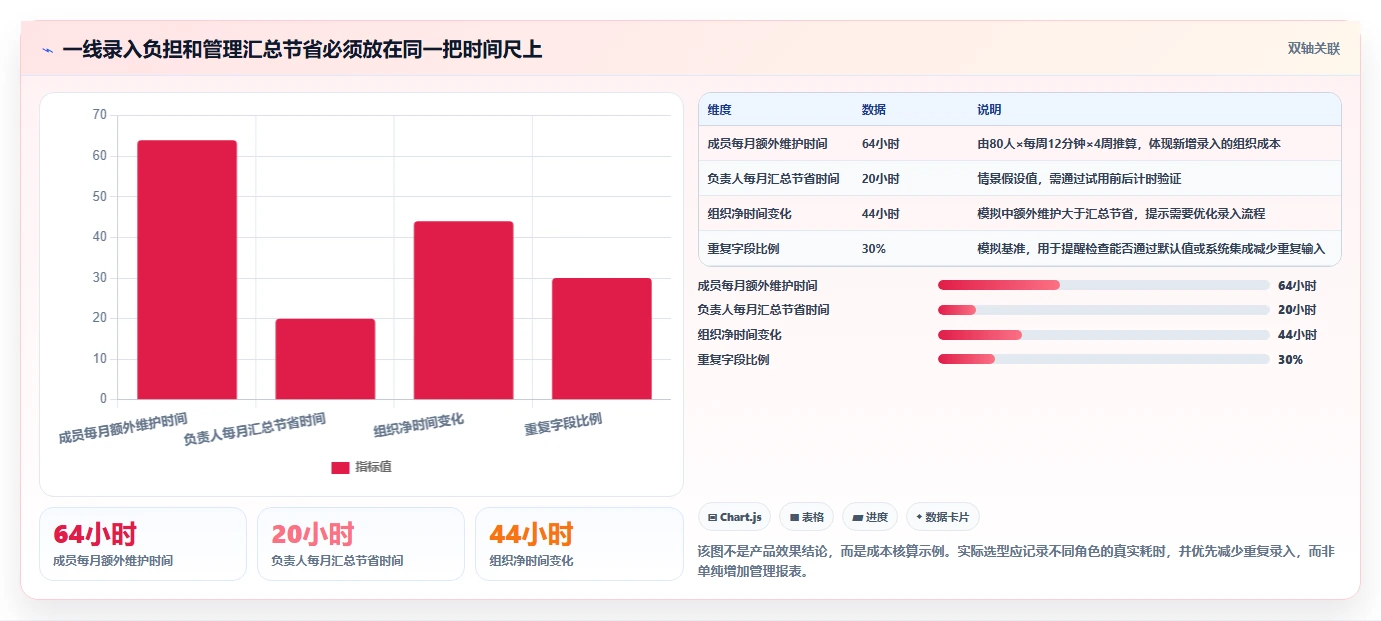
Task: Click description starting 由80人×每周12分钟
Action: click(x=1129, y=144)
